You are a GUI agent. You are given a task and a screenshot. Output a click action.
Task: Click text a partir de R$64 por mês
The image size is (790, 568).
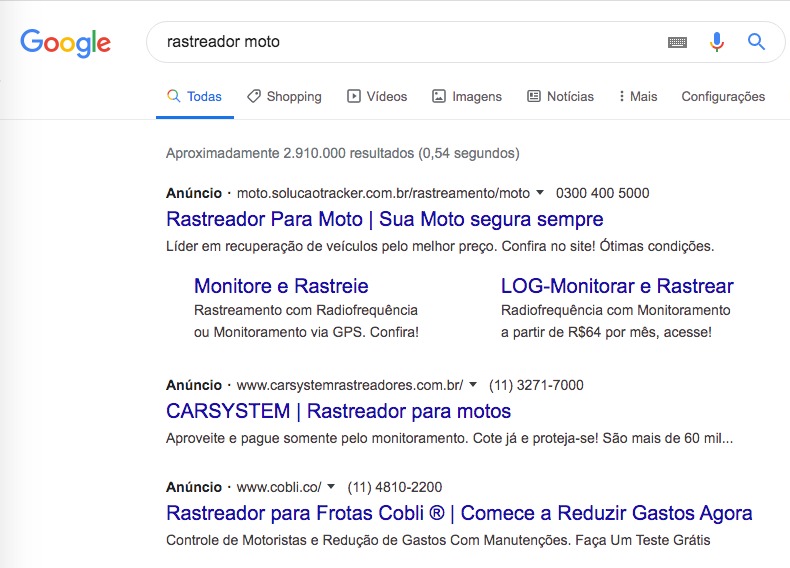606,332
